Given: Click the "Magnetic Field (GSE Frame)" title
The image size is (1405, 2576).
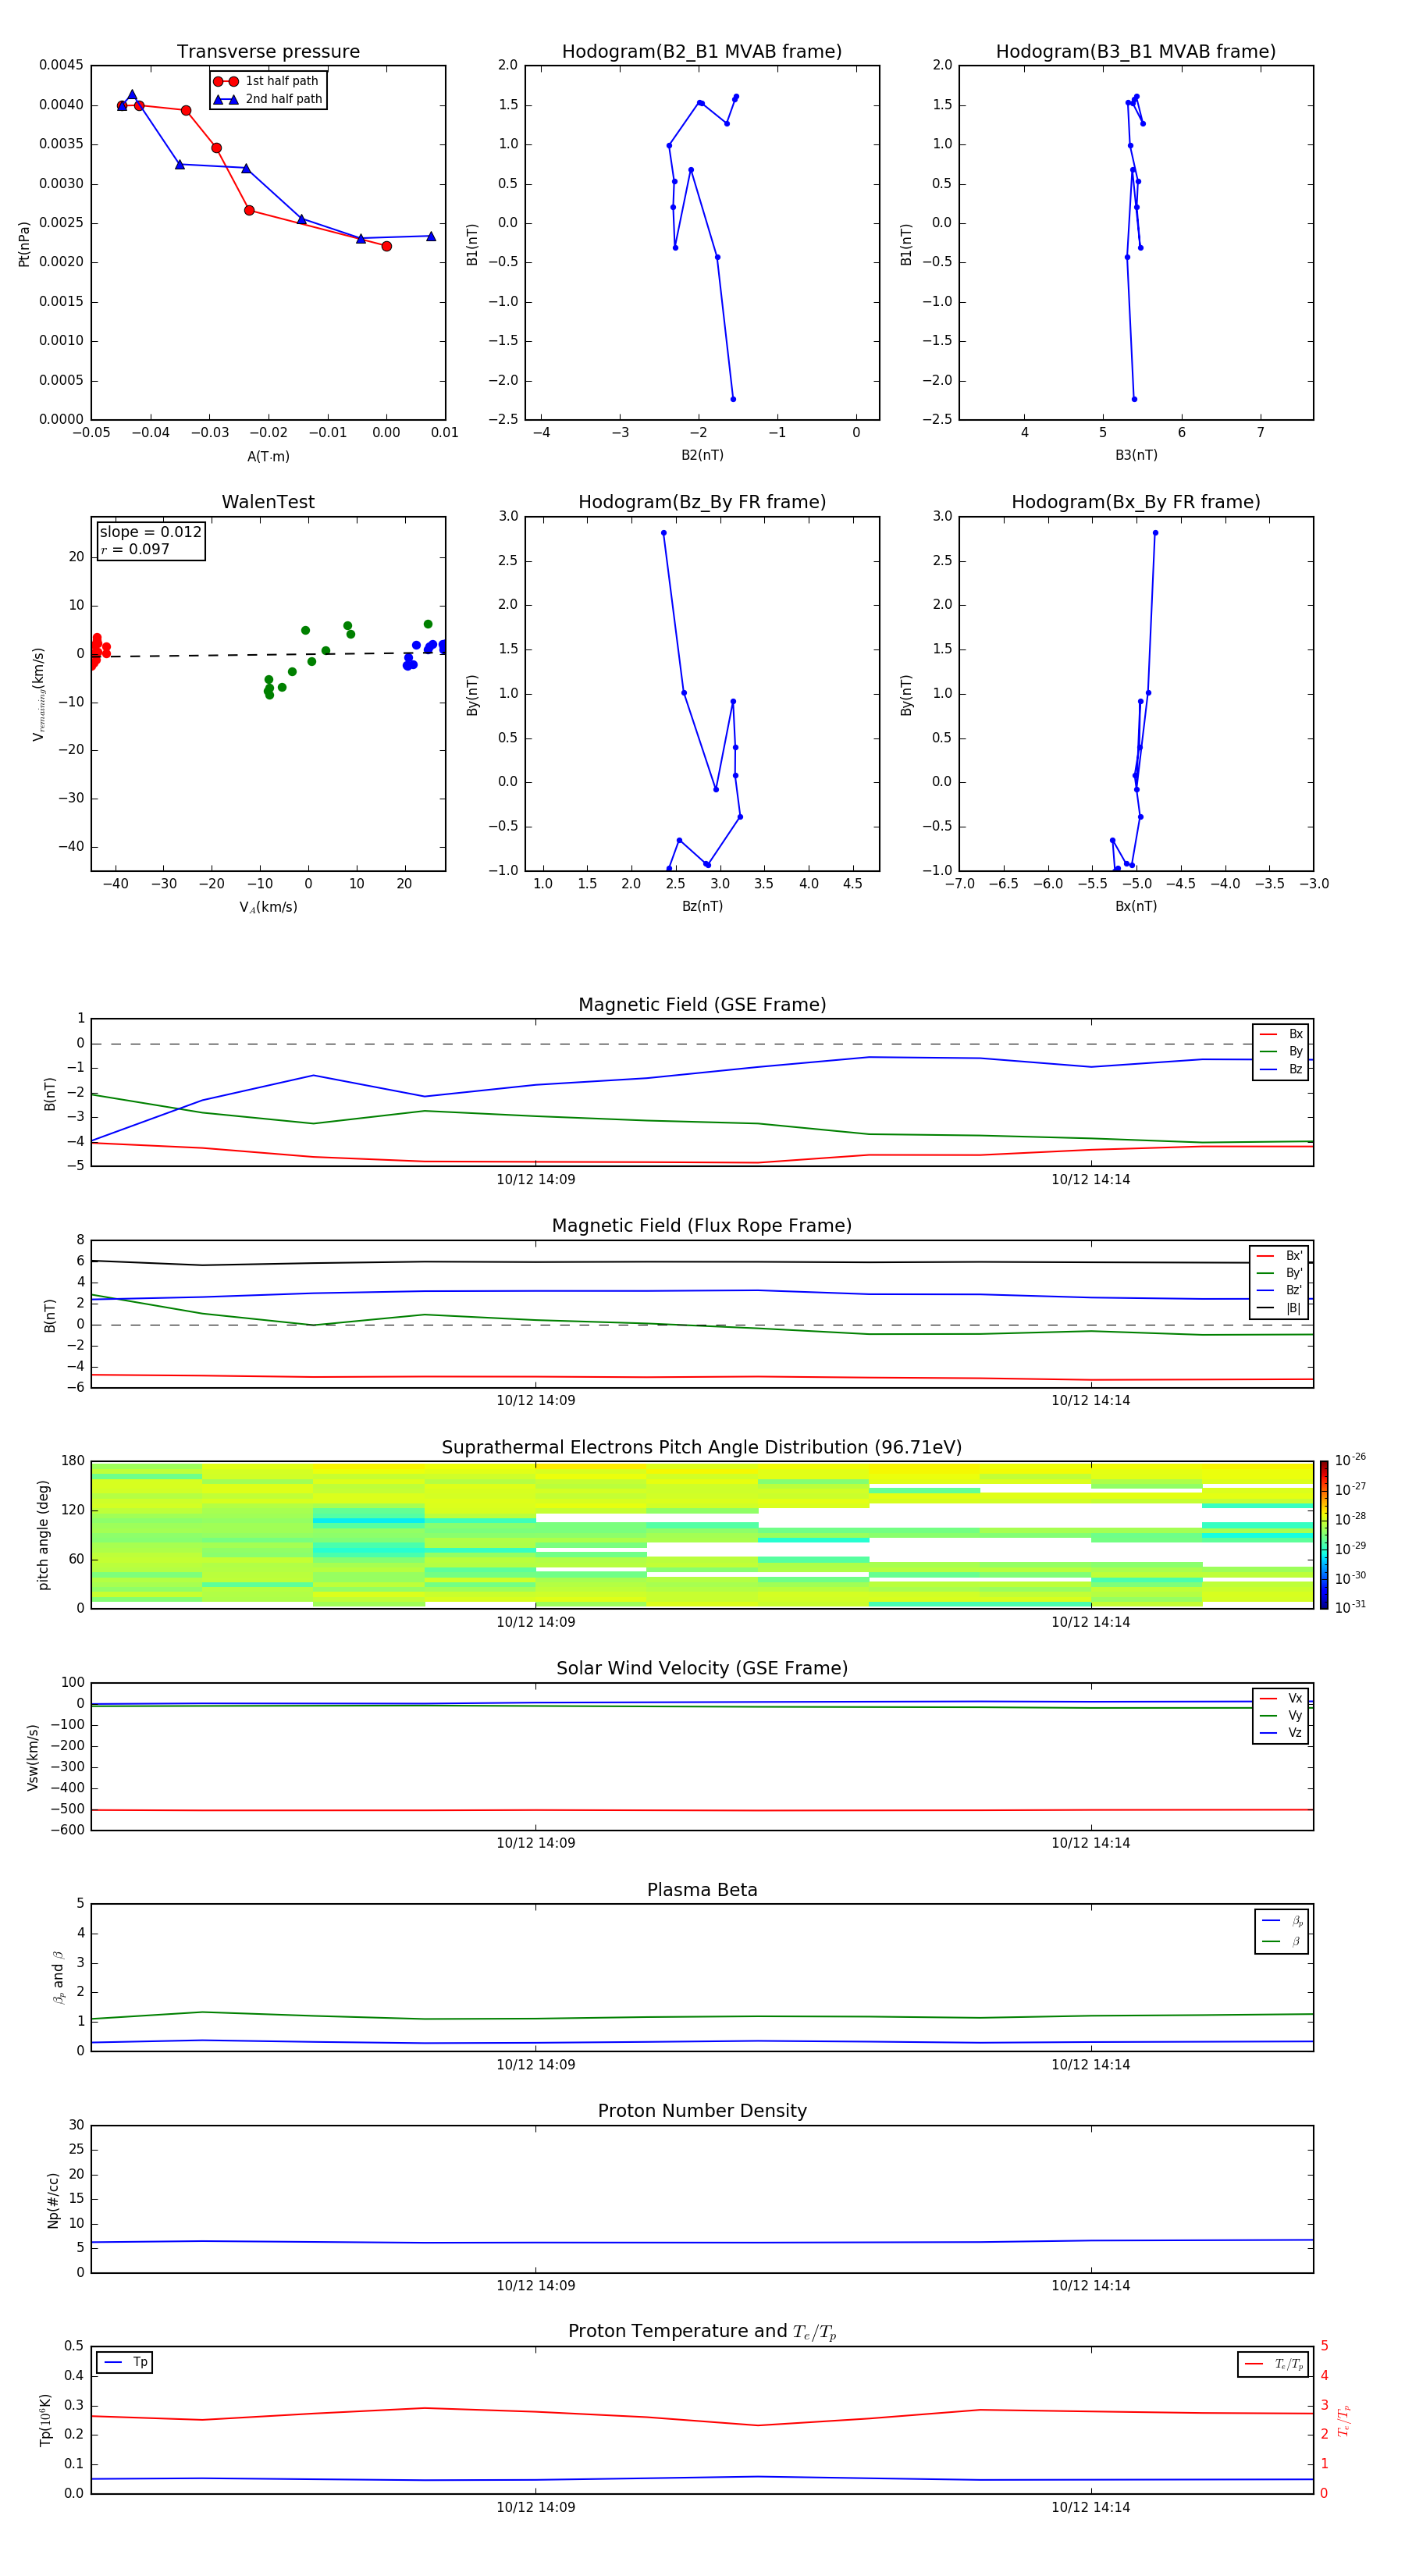Looking at the screenshot, I should pos(702,1005).
